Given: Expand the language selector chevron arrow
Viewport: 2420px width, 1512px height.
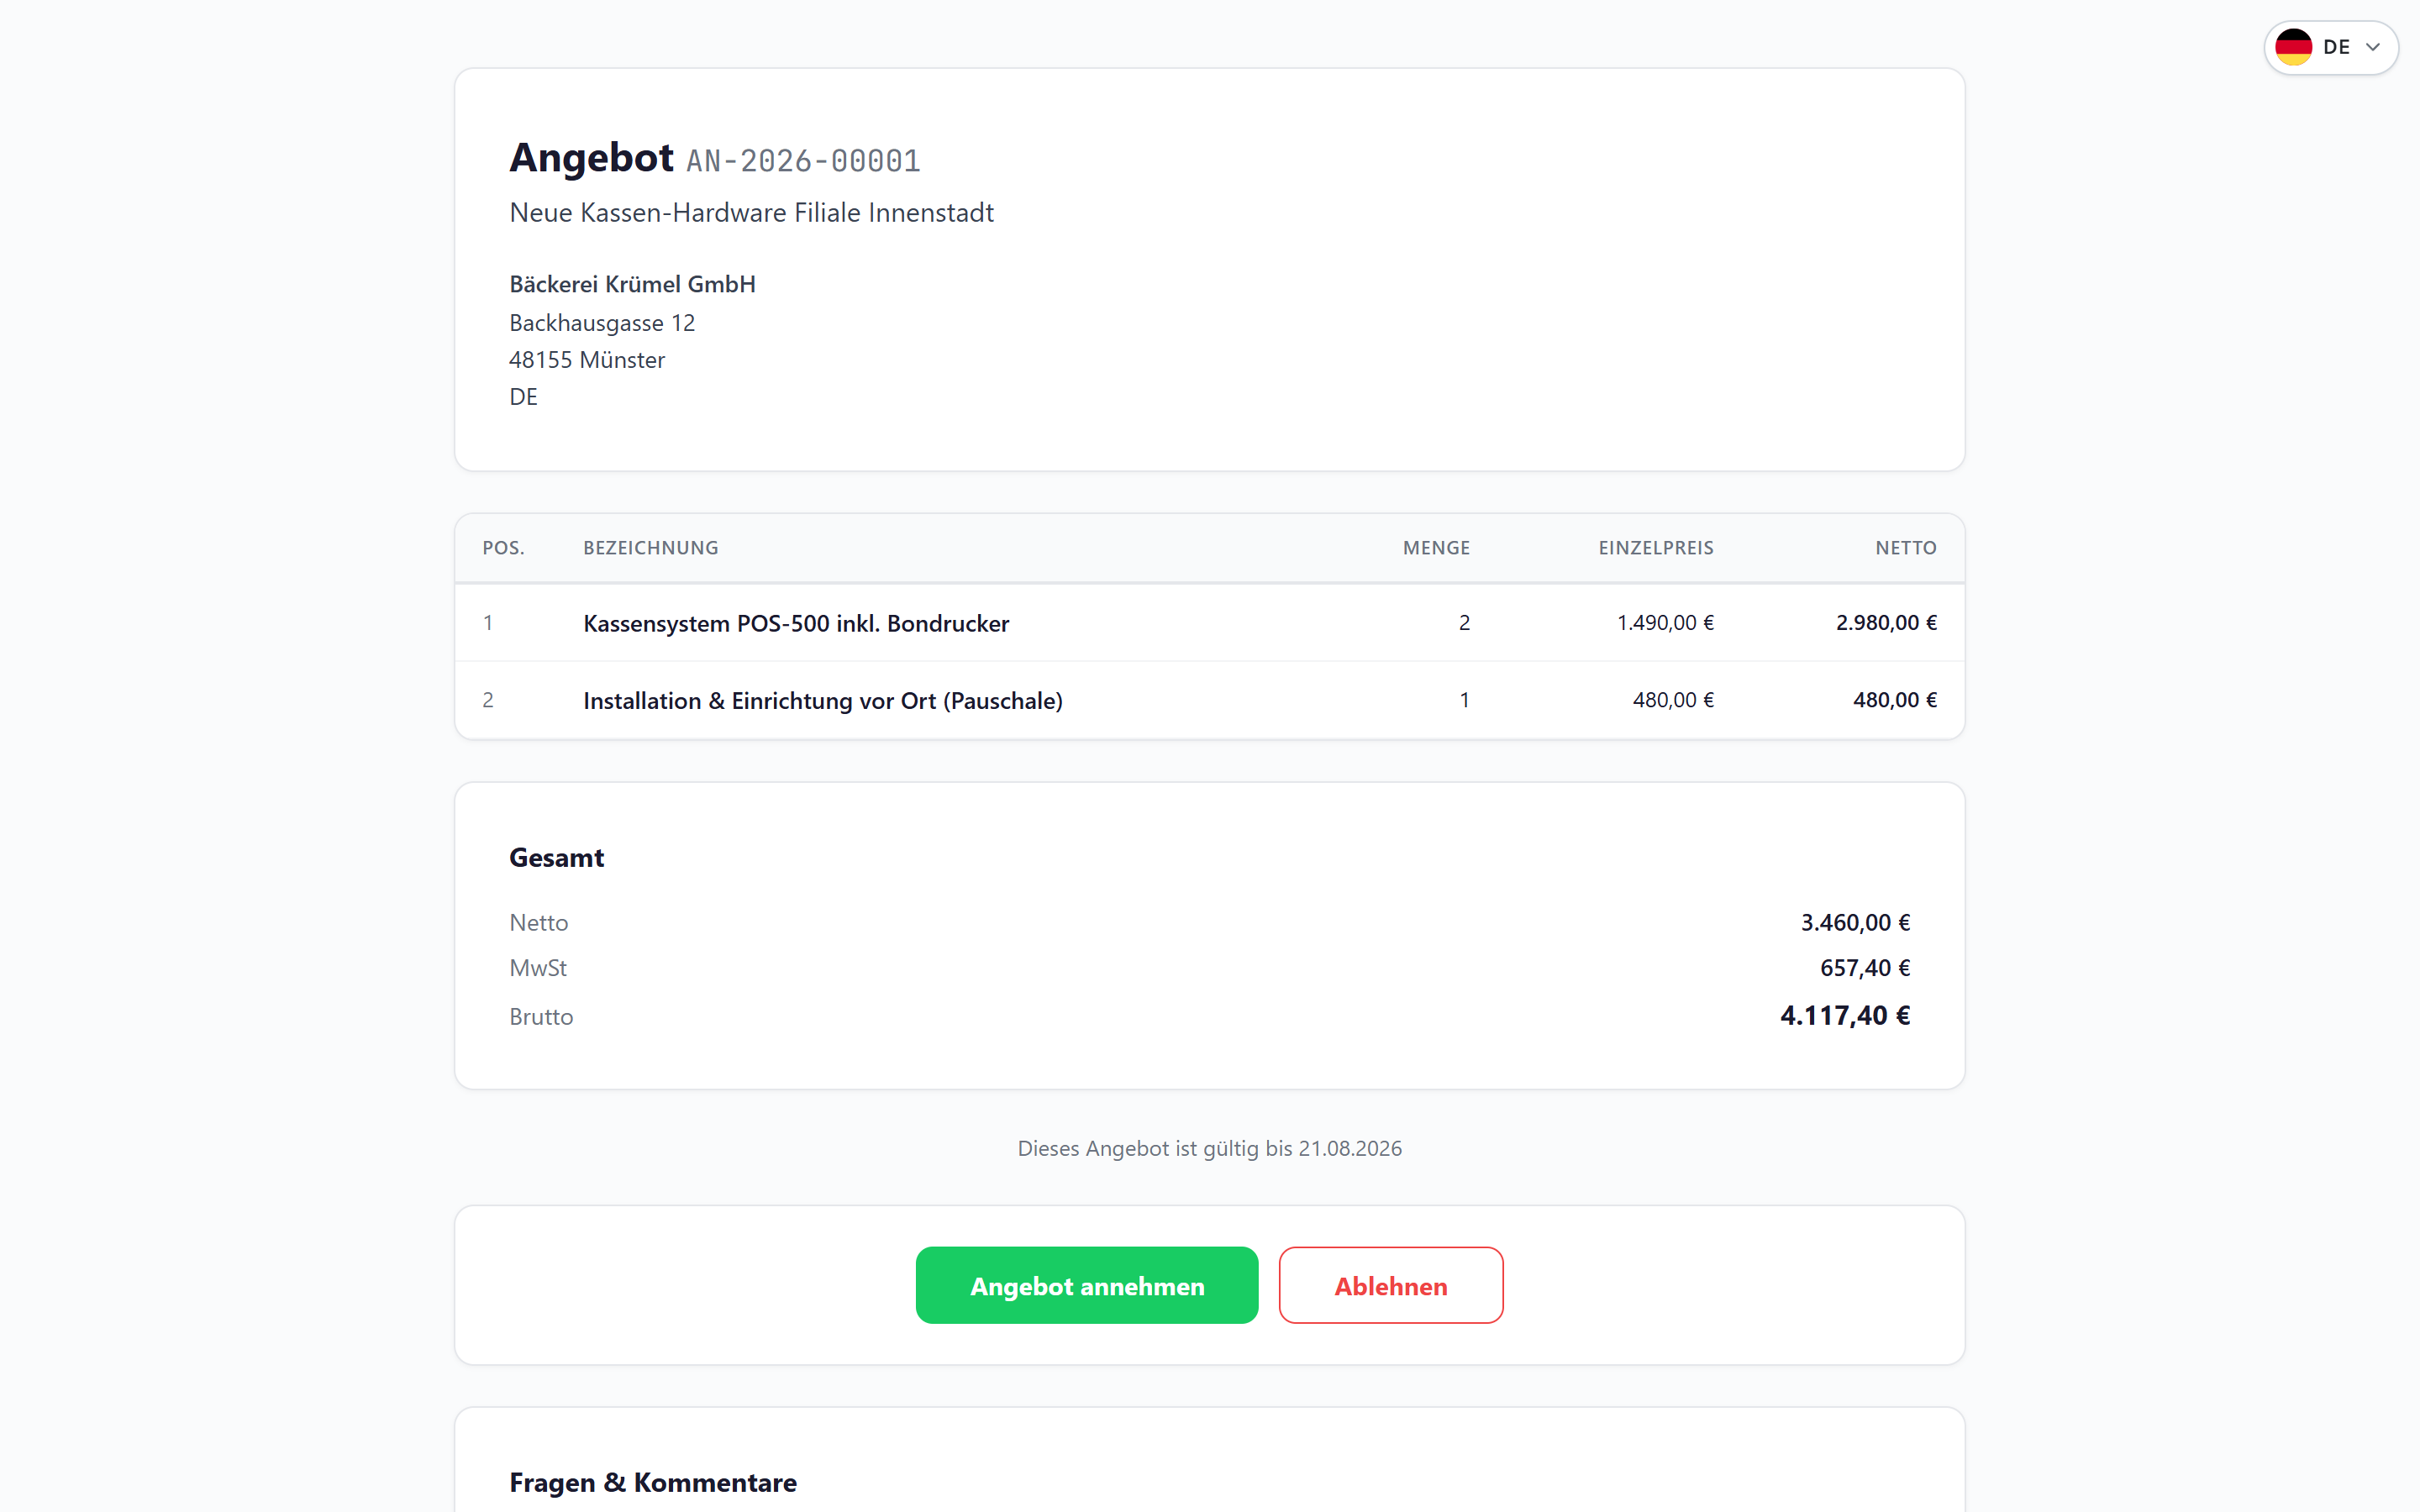Looking at the screenshot, I should click(x=2372, y=47).
